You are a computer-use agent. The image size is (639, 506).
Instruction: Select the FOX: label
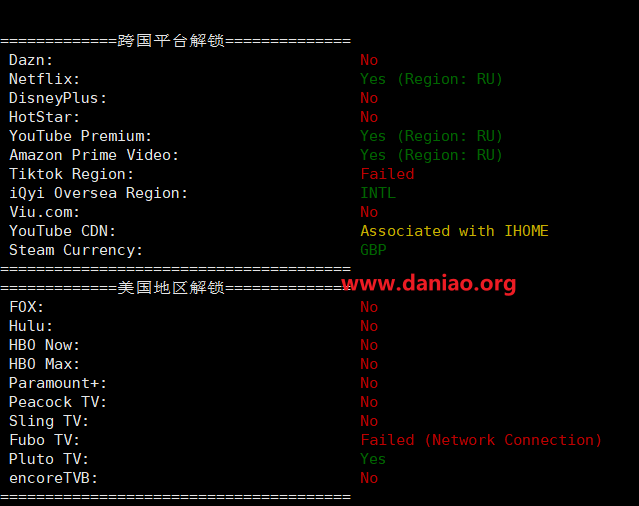[x=26, y=307]
